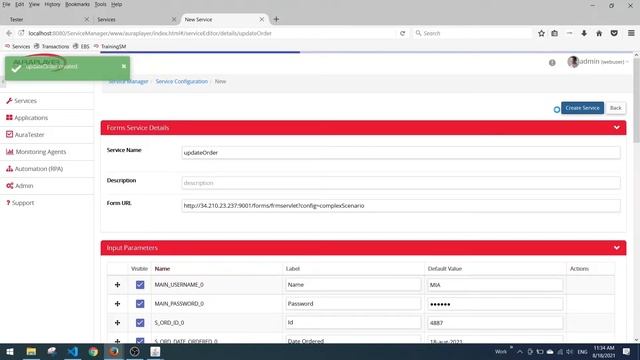640x360 pixels.
Task: Go back with the browser back arrow
Action: [9, 33]
